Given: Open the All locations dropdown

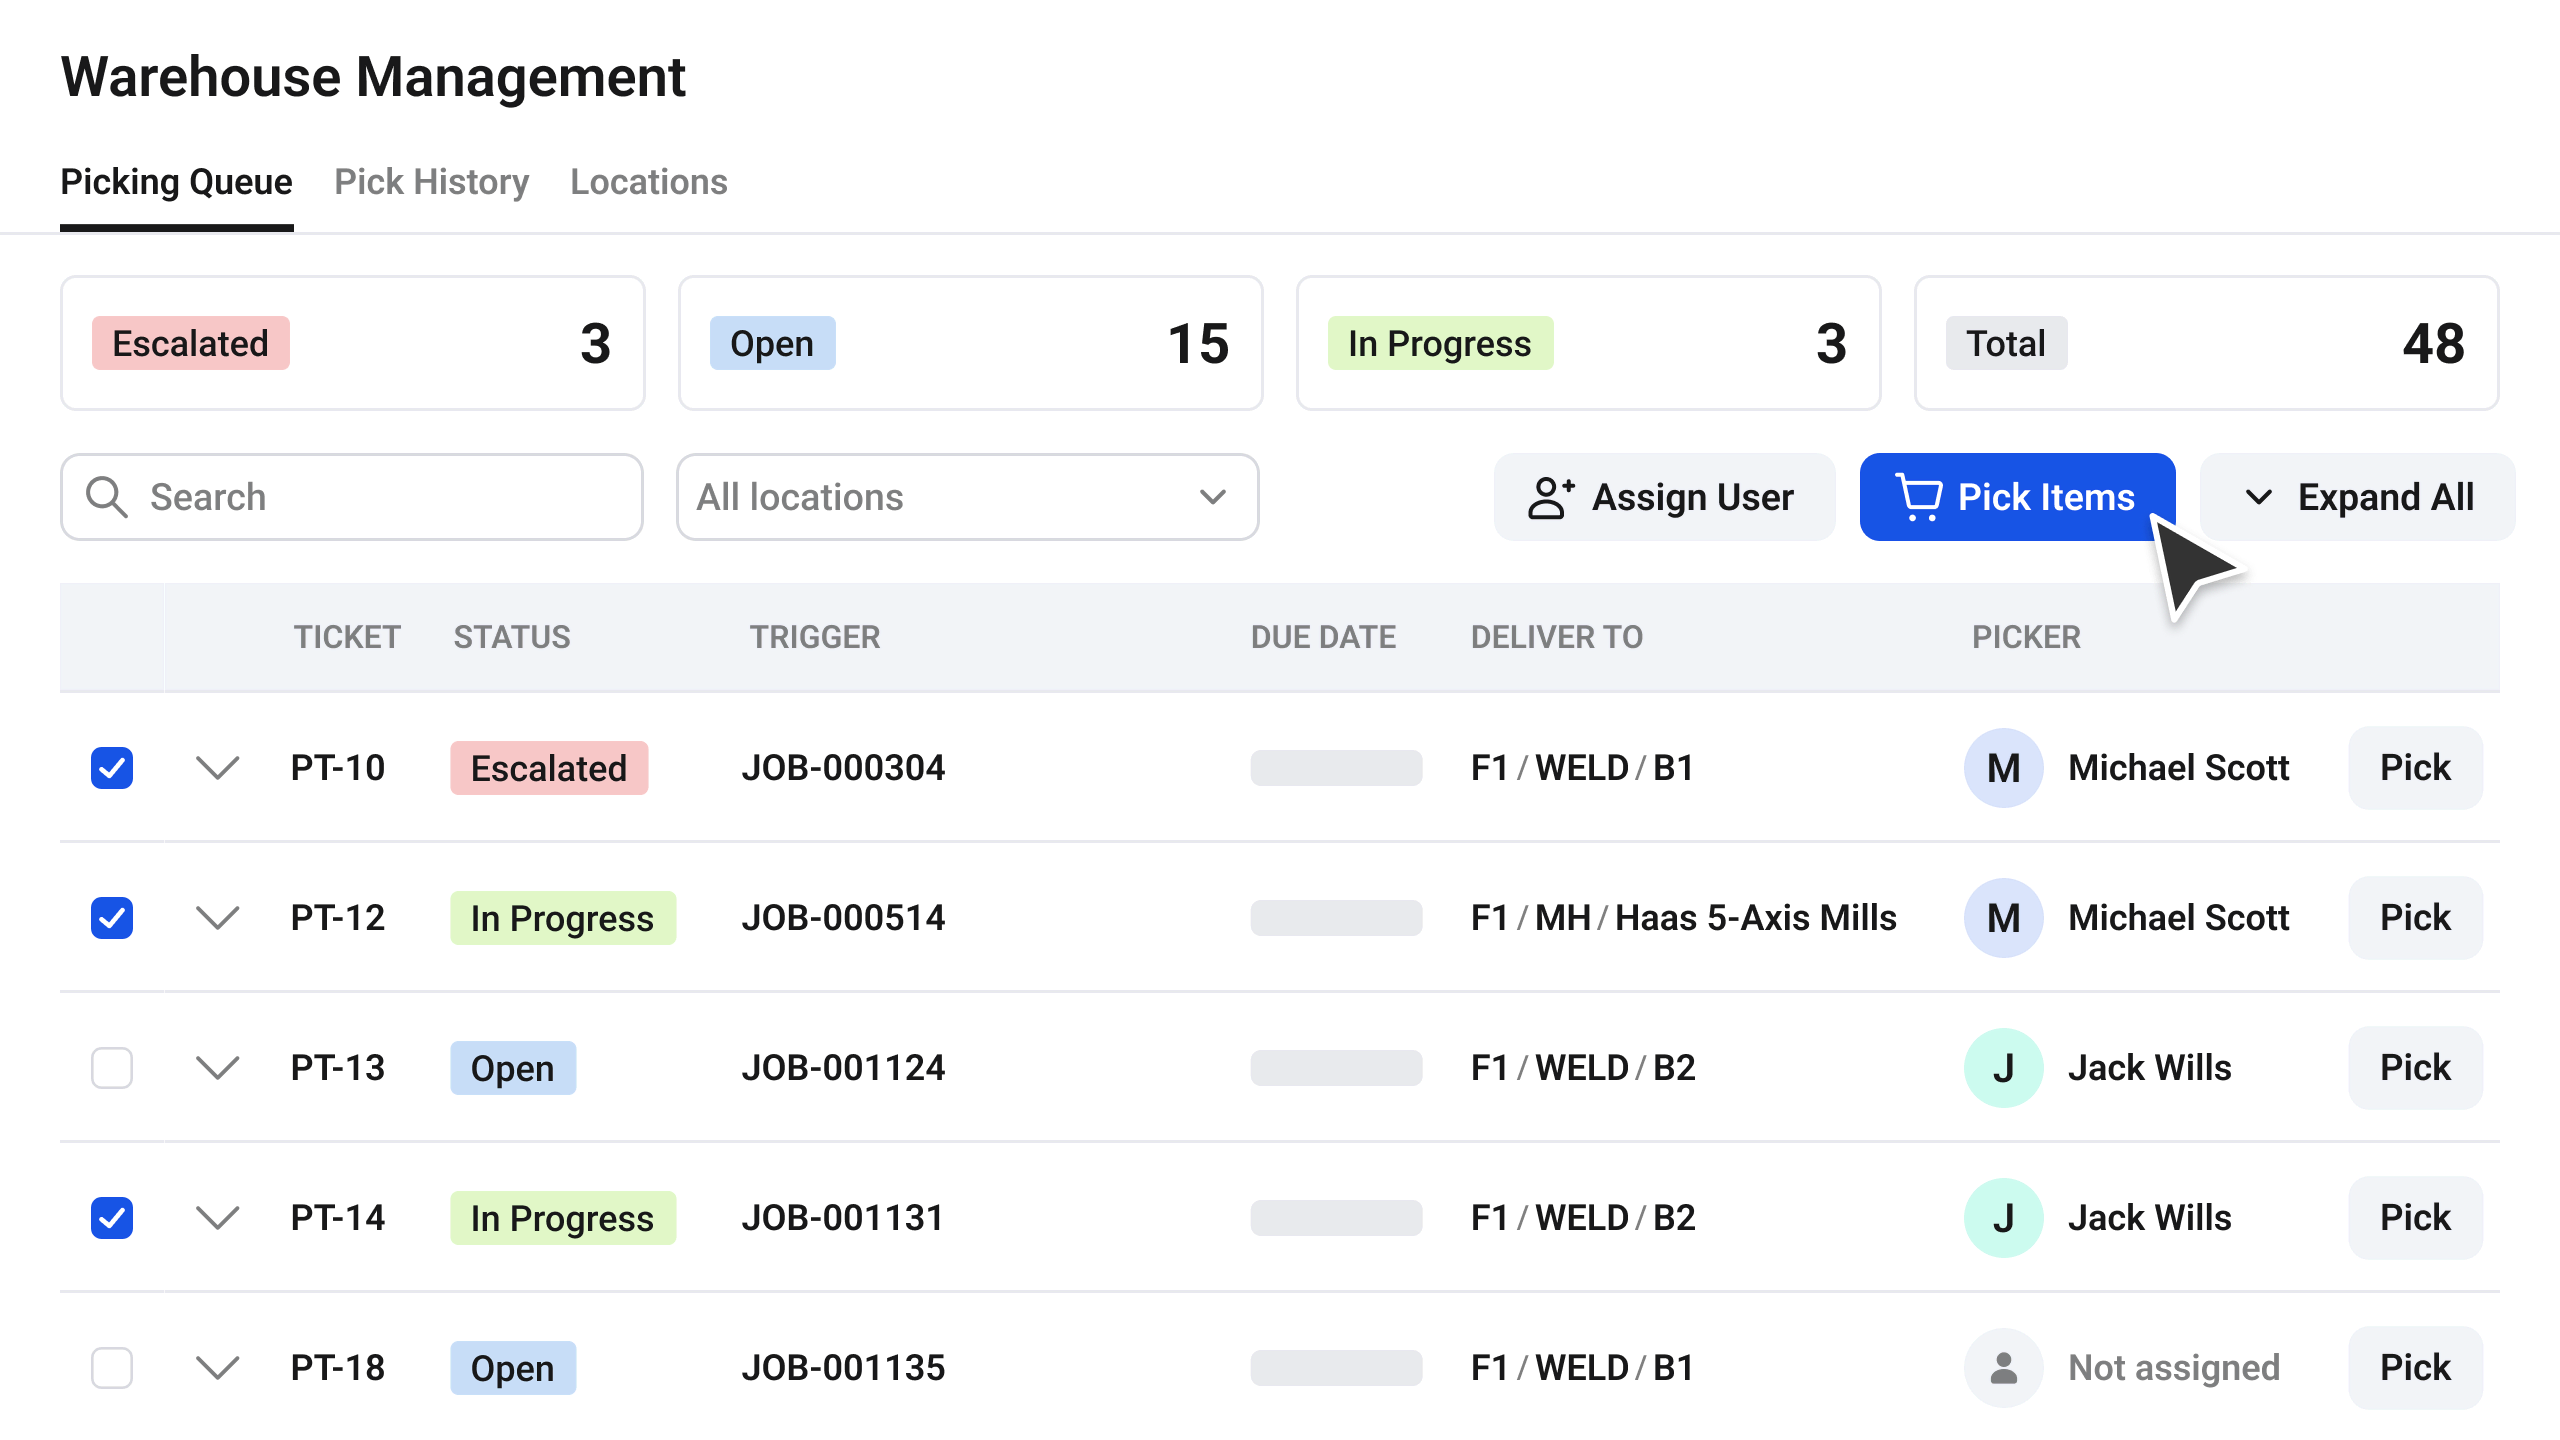Looking at the screenshot, I should tap(967, 497).
